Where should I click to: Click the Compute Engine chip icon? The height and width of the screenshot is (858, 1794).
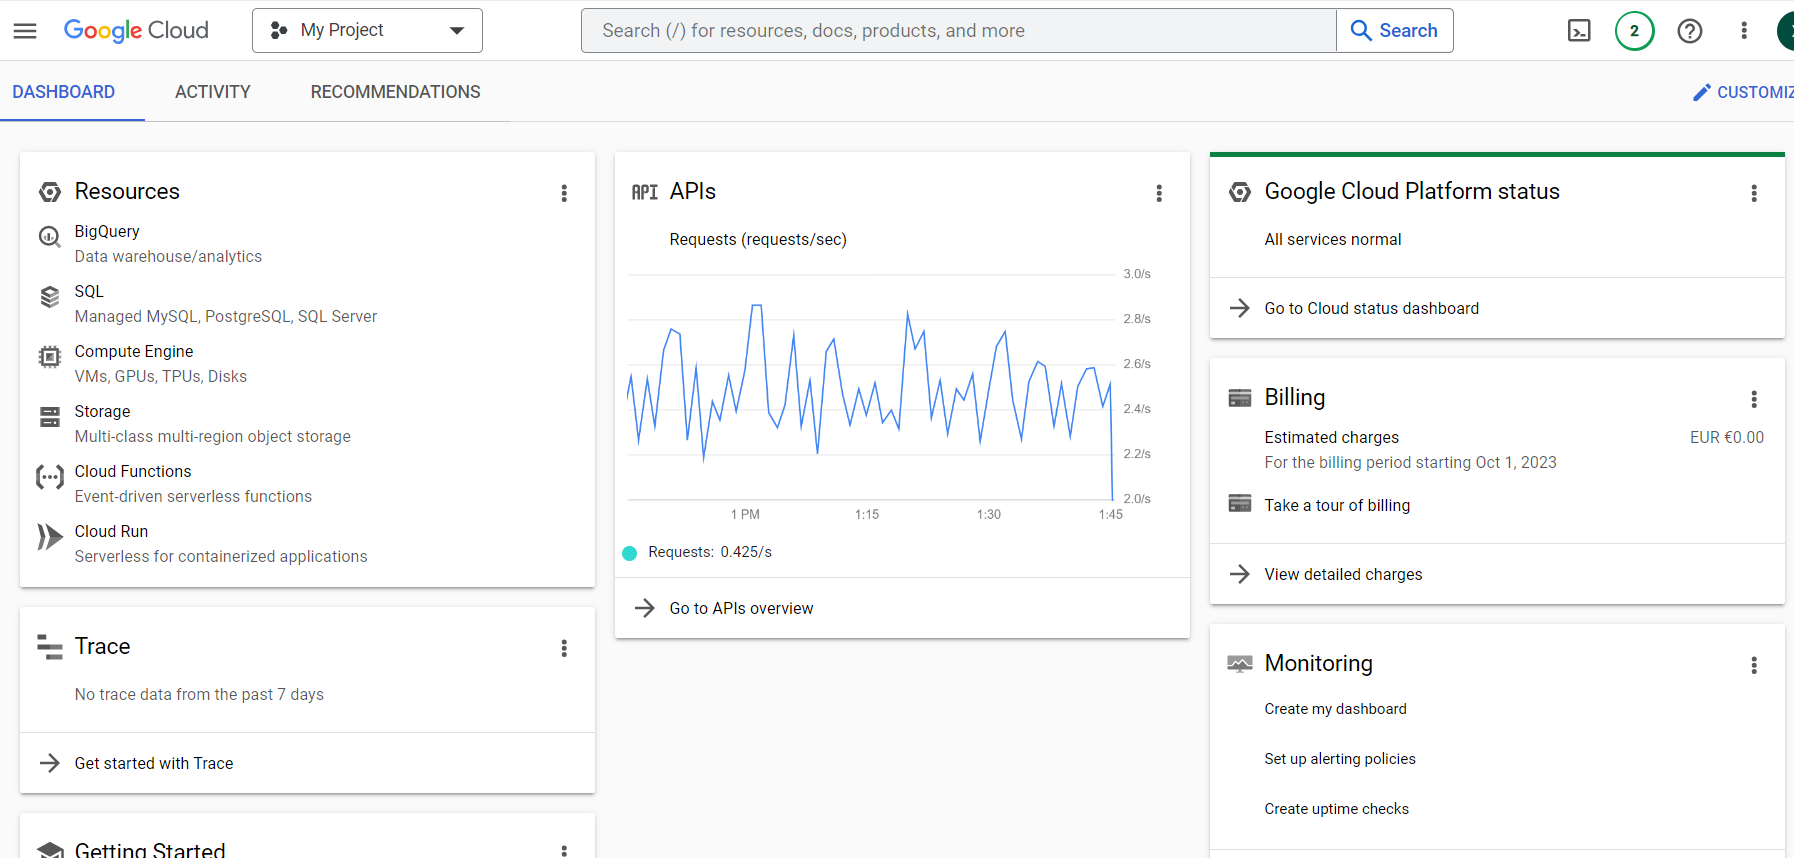49,357
